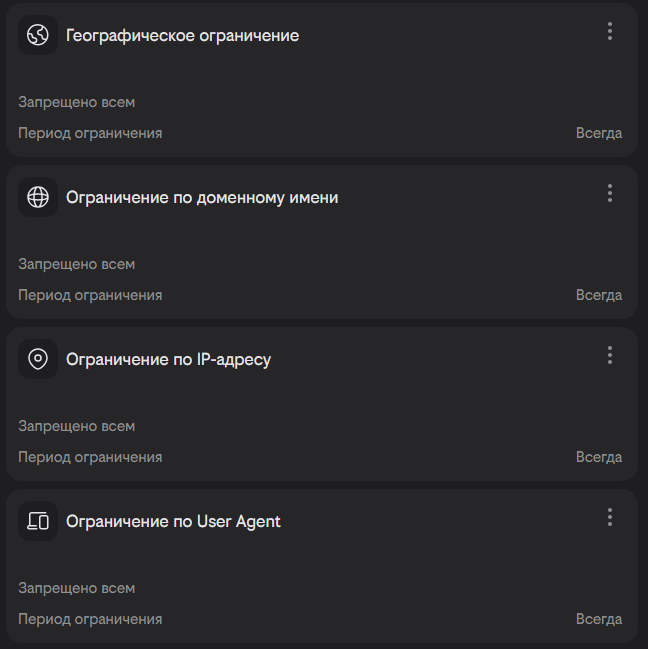648x649 pixels.
Task: Select Ограничение по User Agent title
Action: coord(173,522)
